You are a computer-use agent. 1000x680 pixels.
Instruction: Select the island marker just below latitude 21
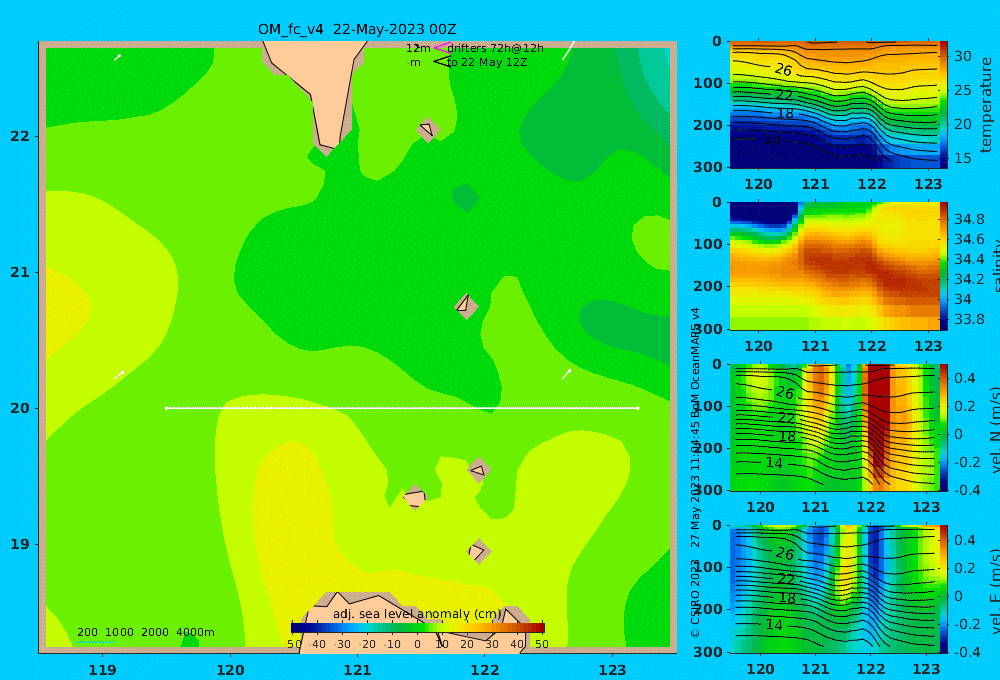[466, 305]
